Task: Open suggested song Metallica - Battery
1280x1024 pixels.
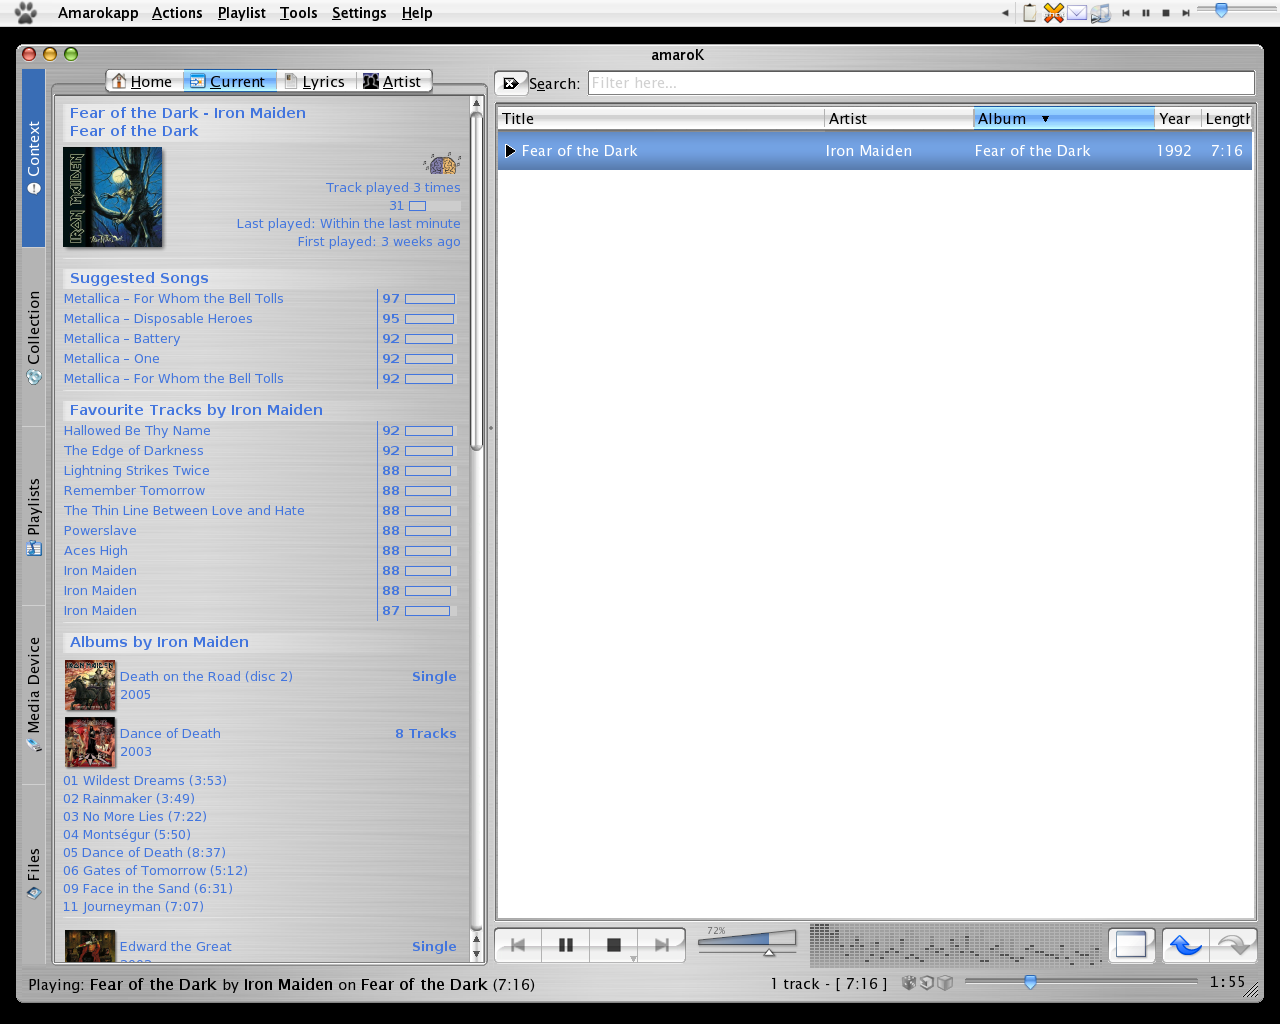Action: tap(122, 339)
